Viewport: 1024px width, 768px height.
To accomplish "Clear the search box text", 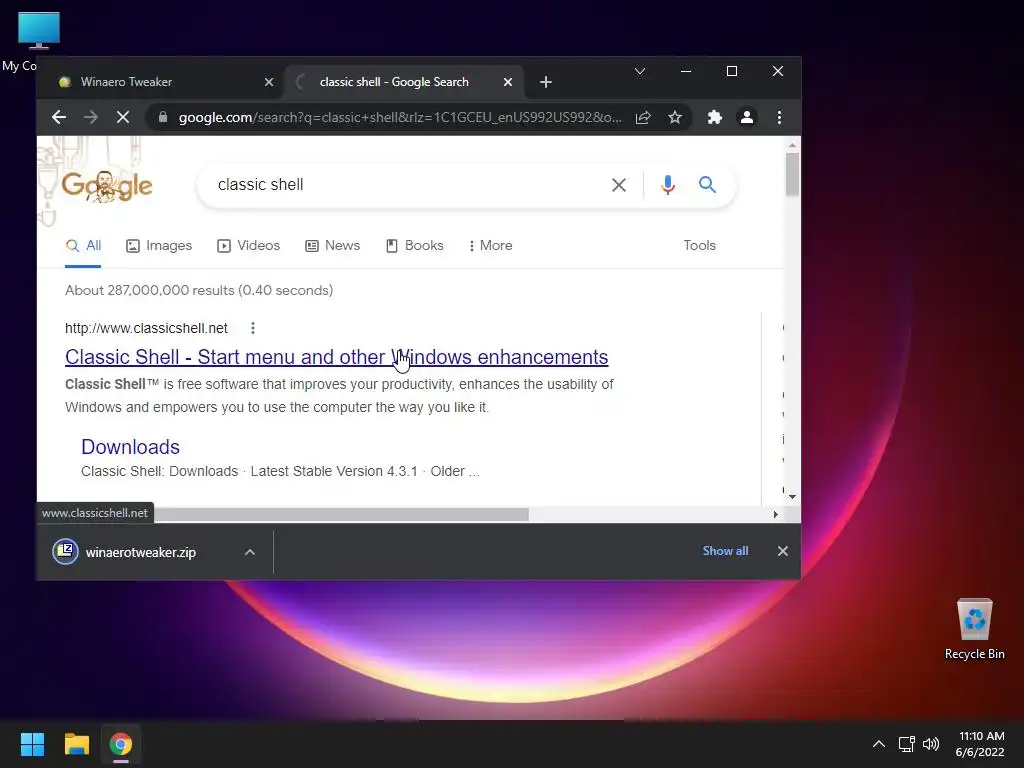I will [618, 185].
